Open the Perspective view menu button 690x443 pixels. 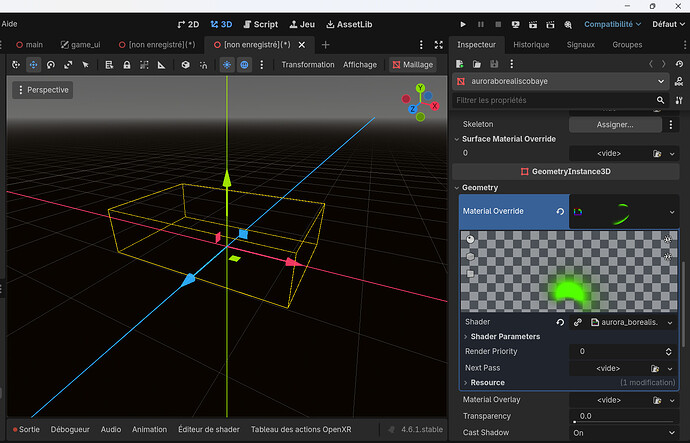[42, 89]
